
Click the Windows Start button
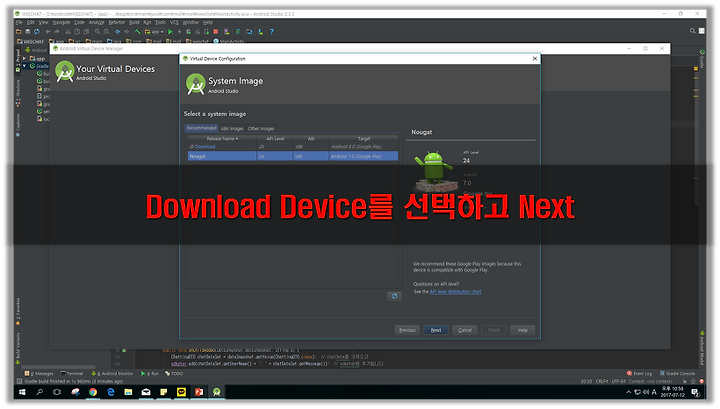coord(22,392)
